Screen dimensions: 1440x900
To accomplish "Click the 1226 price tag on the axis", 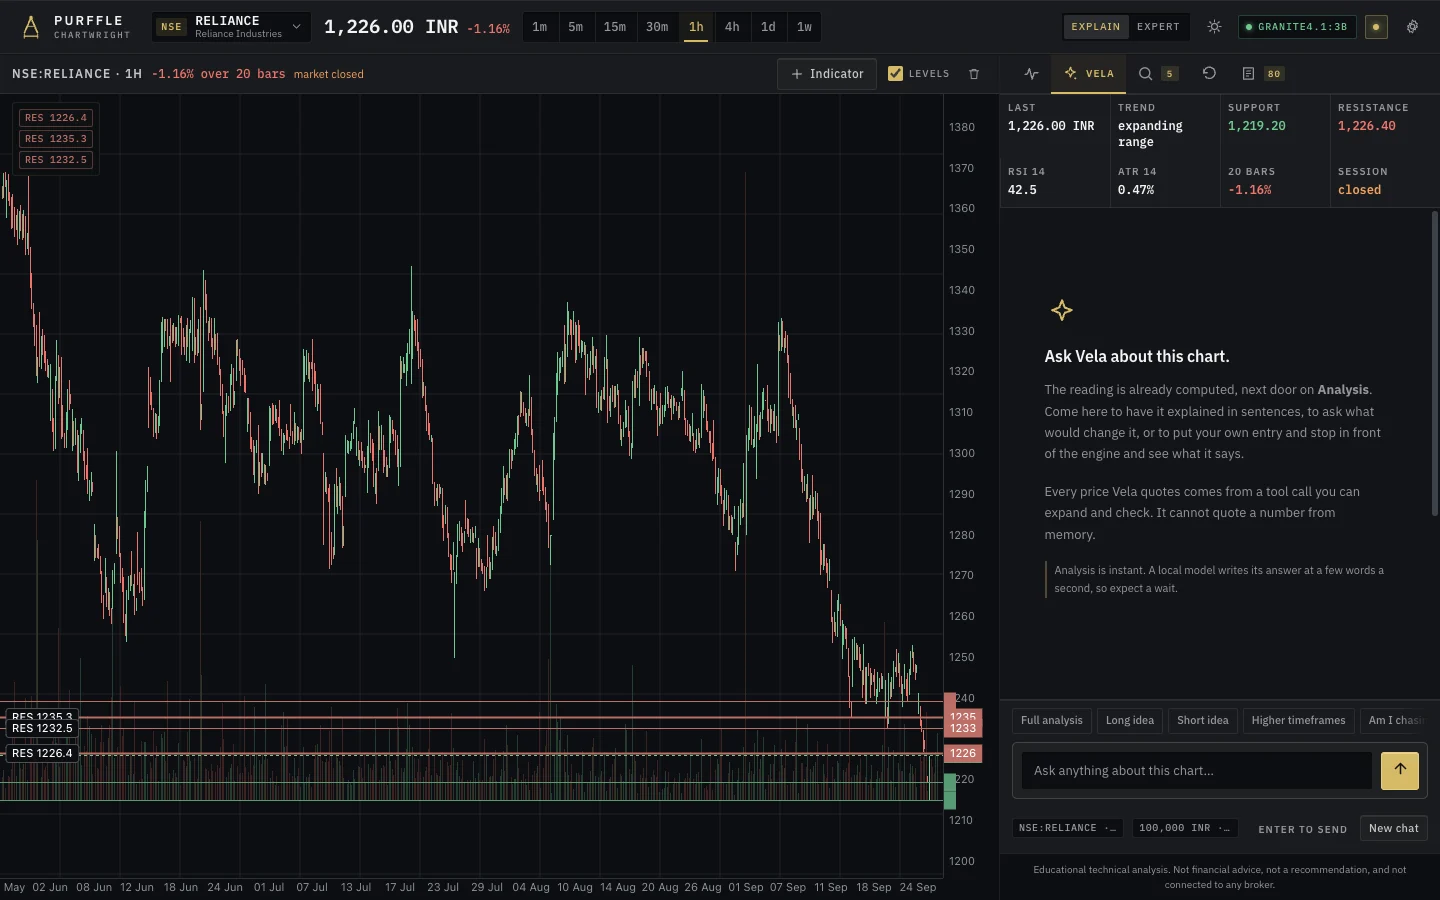I will pyautogui.click(x=963, y=754).
